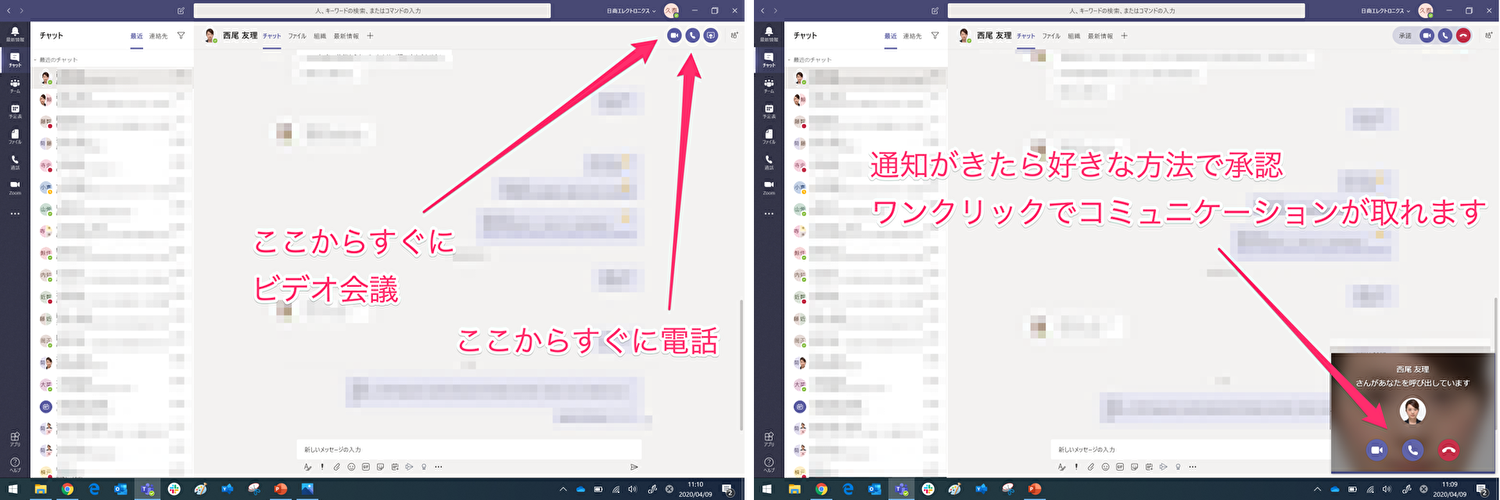Accept call with audio in right window popup
The image size is (1500, 500).
pyautogui.click(x=1412, y=450)
